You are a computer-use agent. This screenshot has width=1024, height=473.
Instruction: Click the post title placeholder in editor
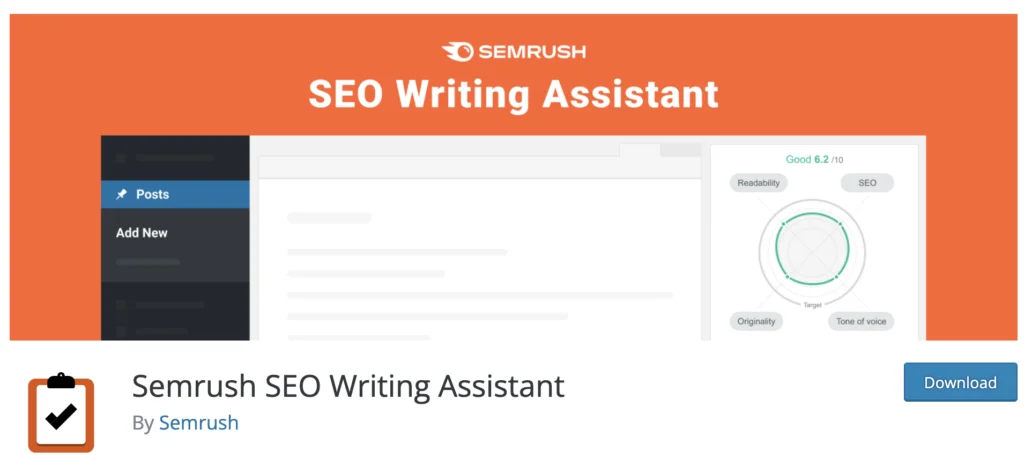[x=329, y=217]
